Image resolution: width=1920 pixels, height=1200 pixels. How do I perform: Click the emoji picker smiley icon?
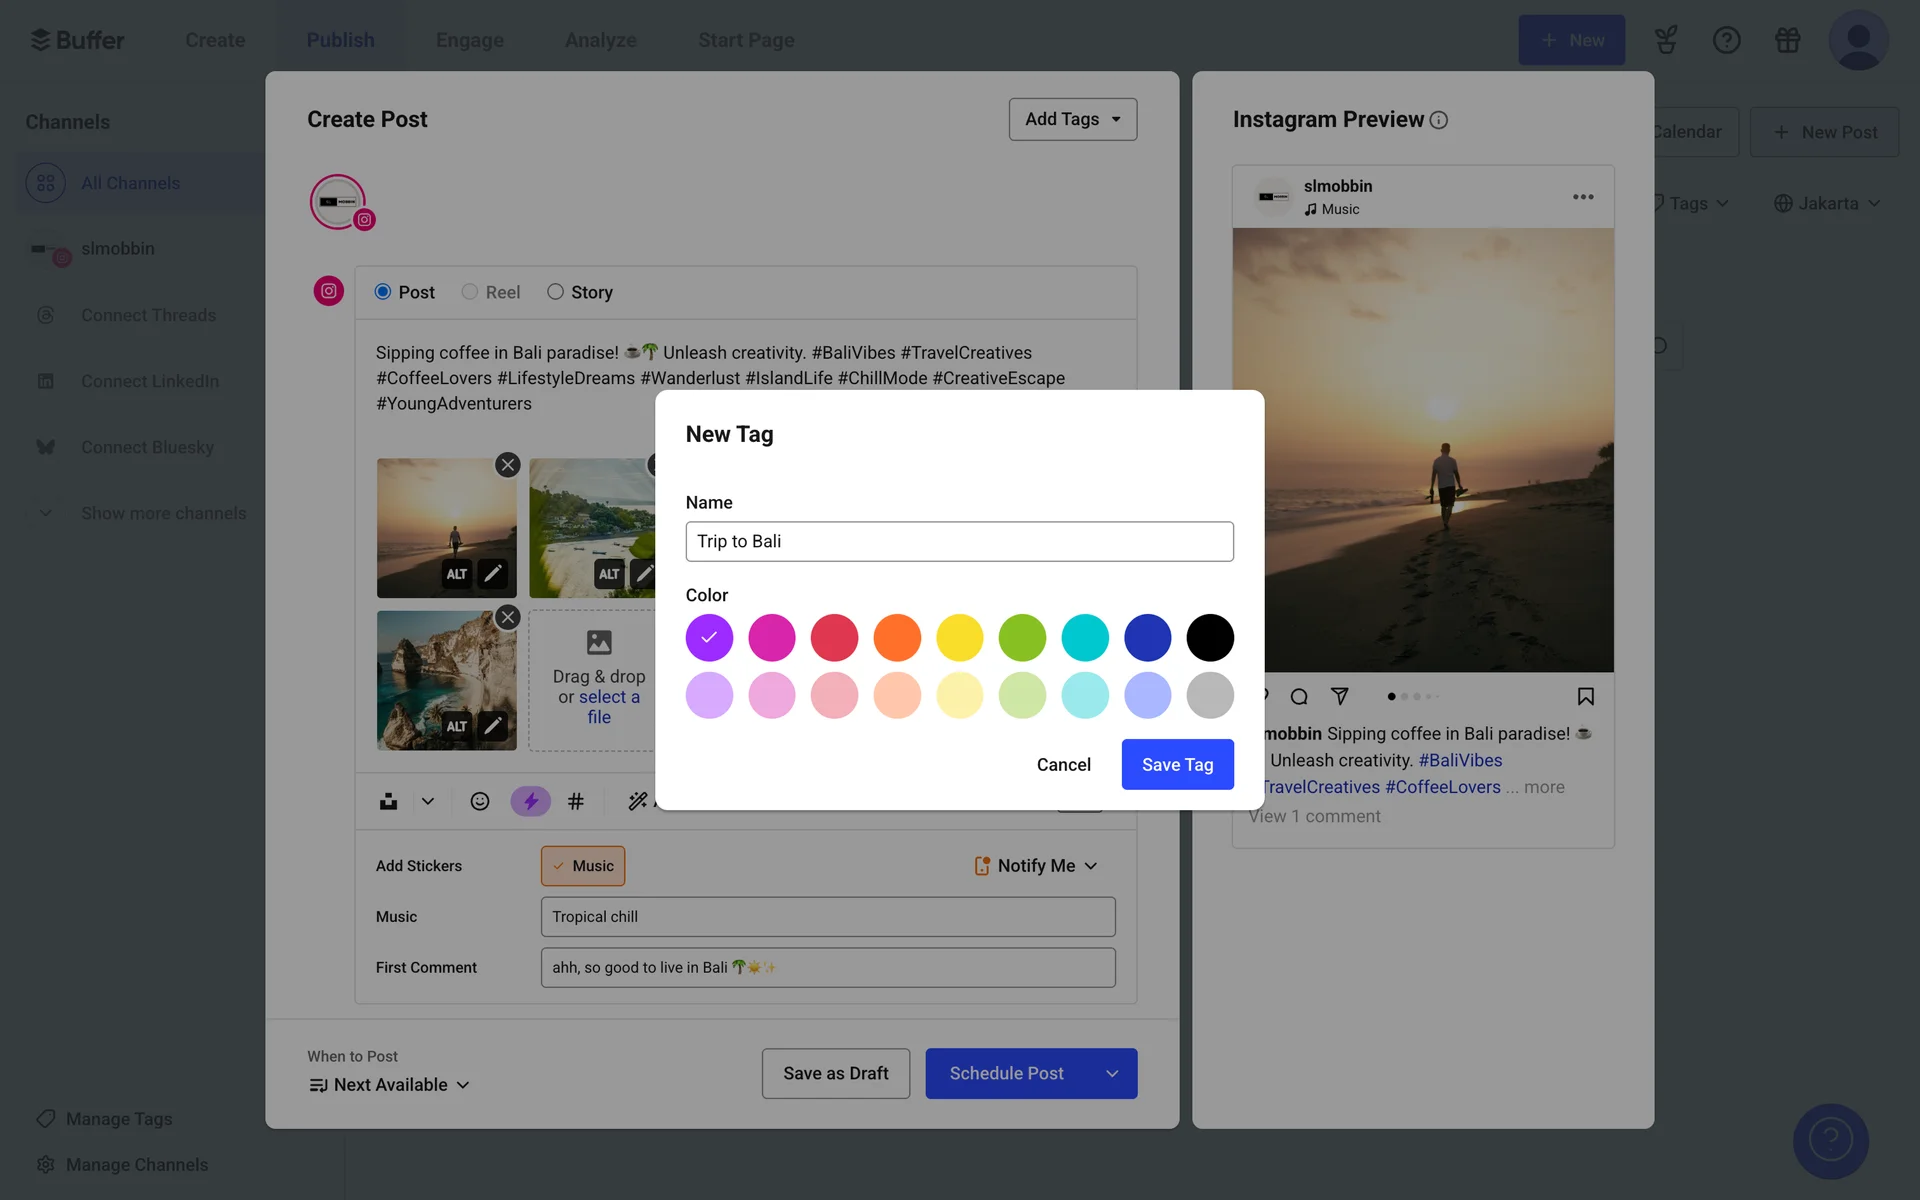pos(480,801)
